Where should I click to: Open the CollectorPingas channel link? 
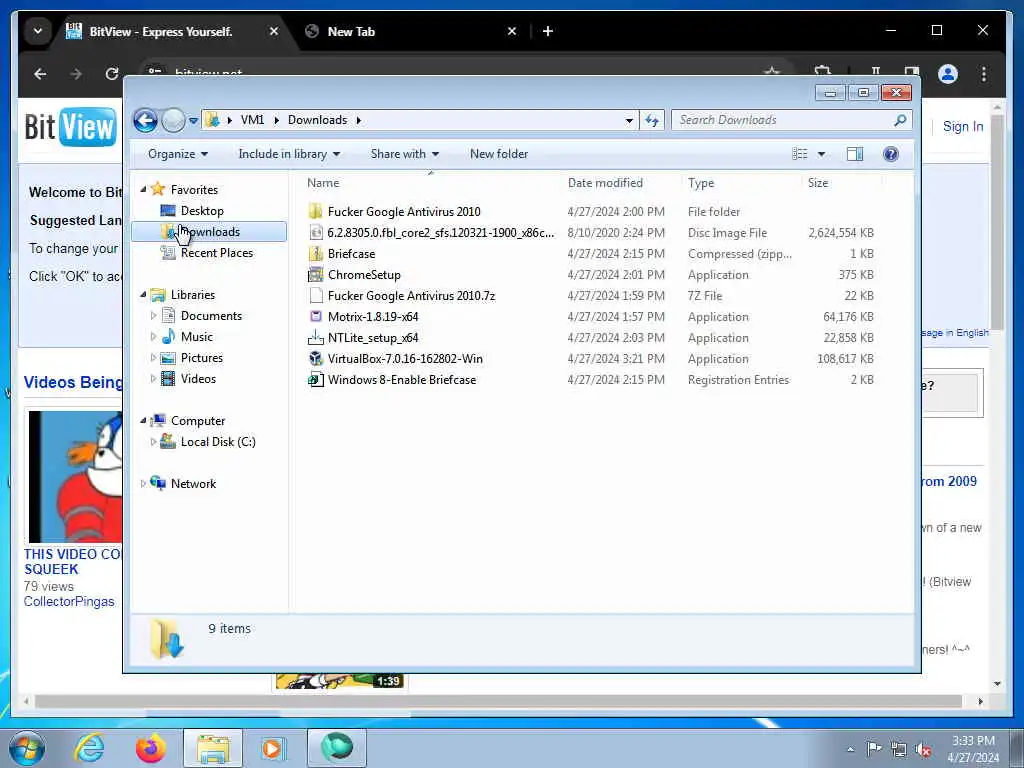(x=69, y=601)
